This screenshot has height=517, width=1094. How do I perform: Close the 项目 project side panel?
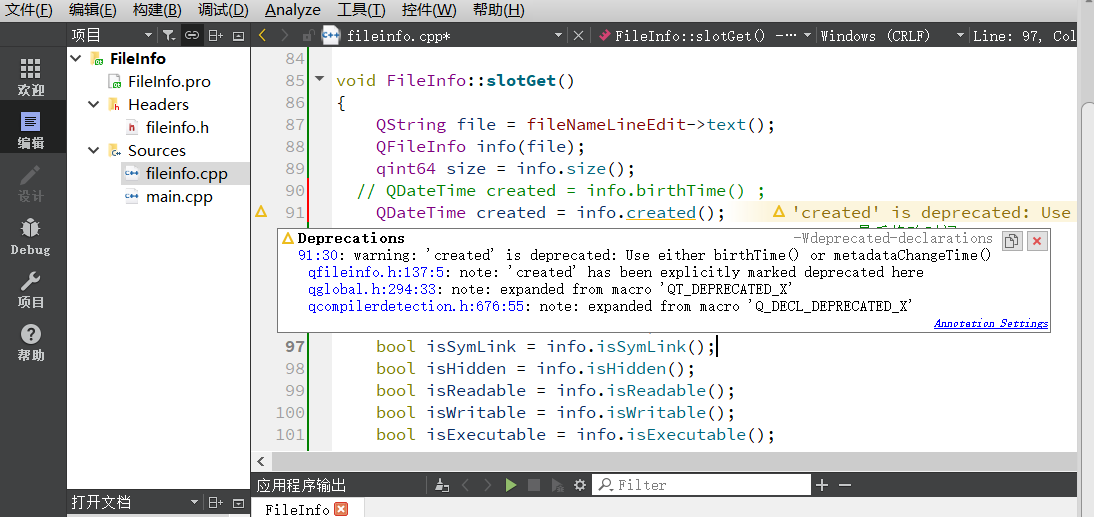(x=239, y=35)
